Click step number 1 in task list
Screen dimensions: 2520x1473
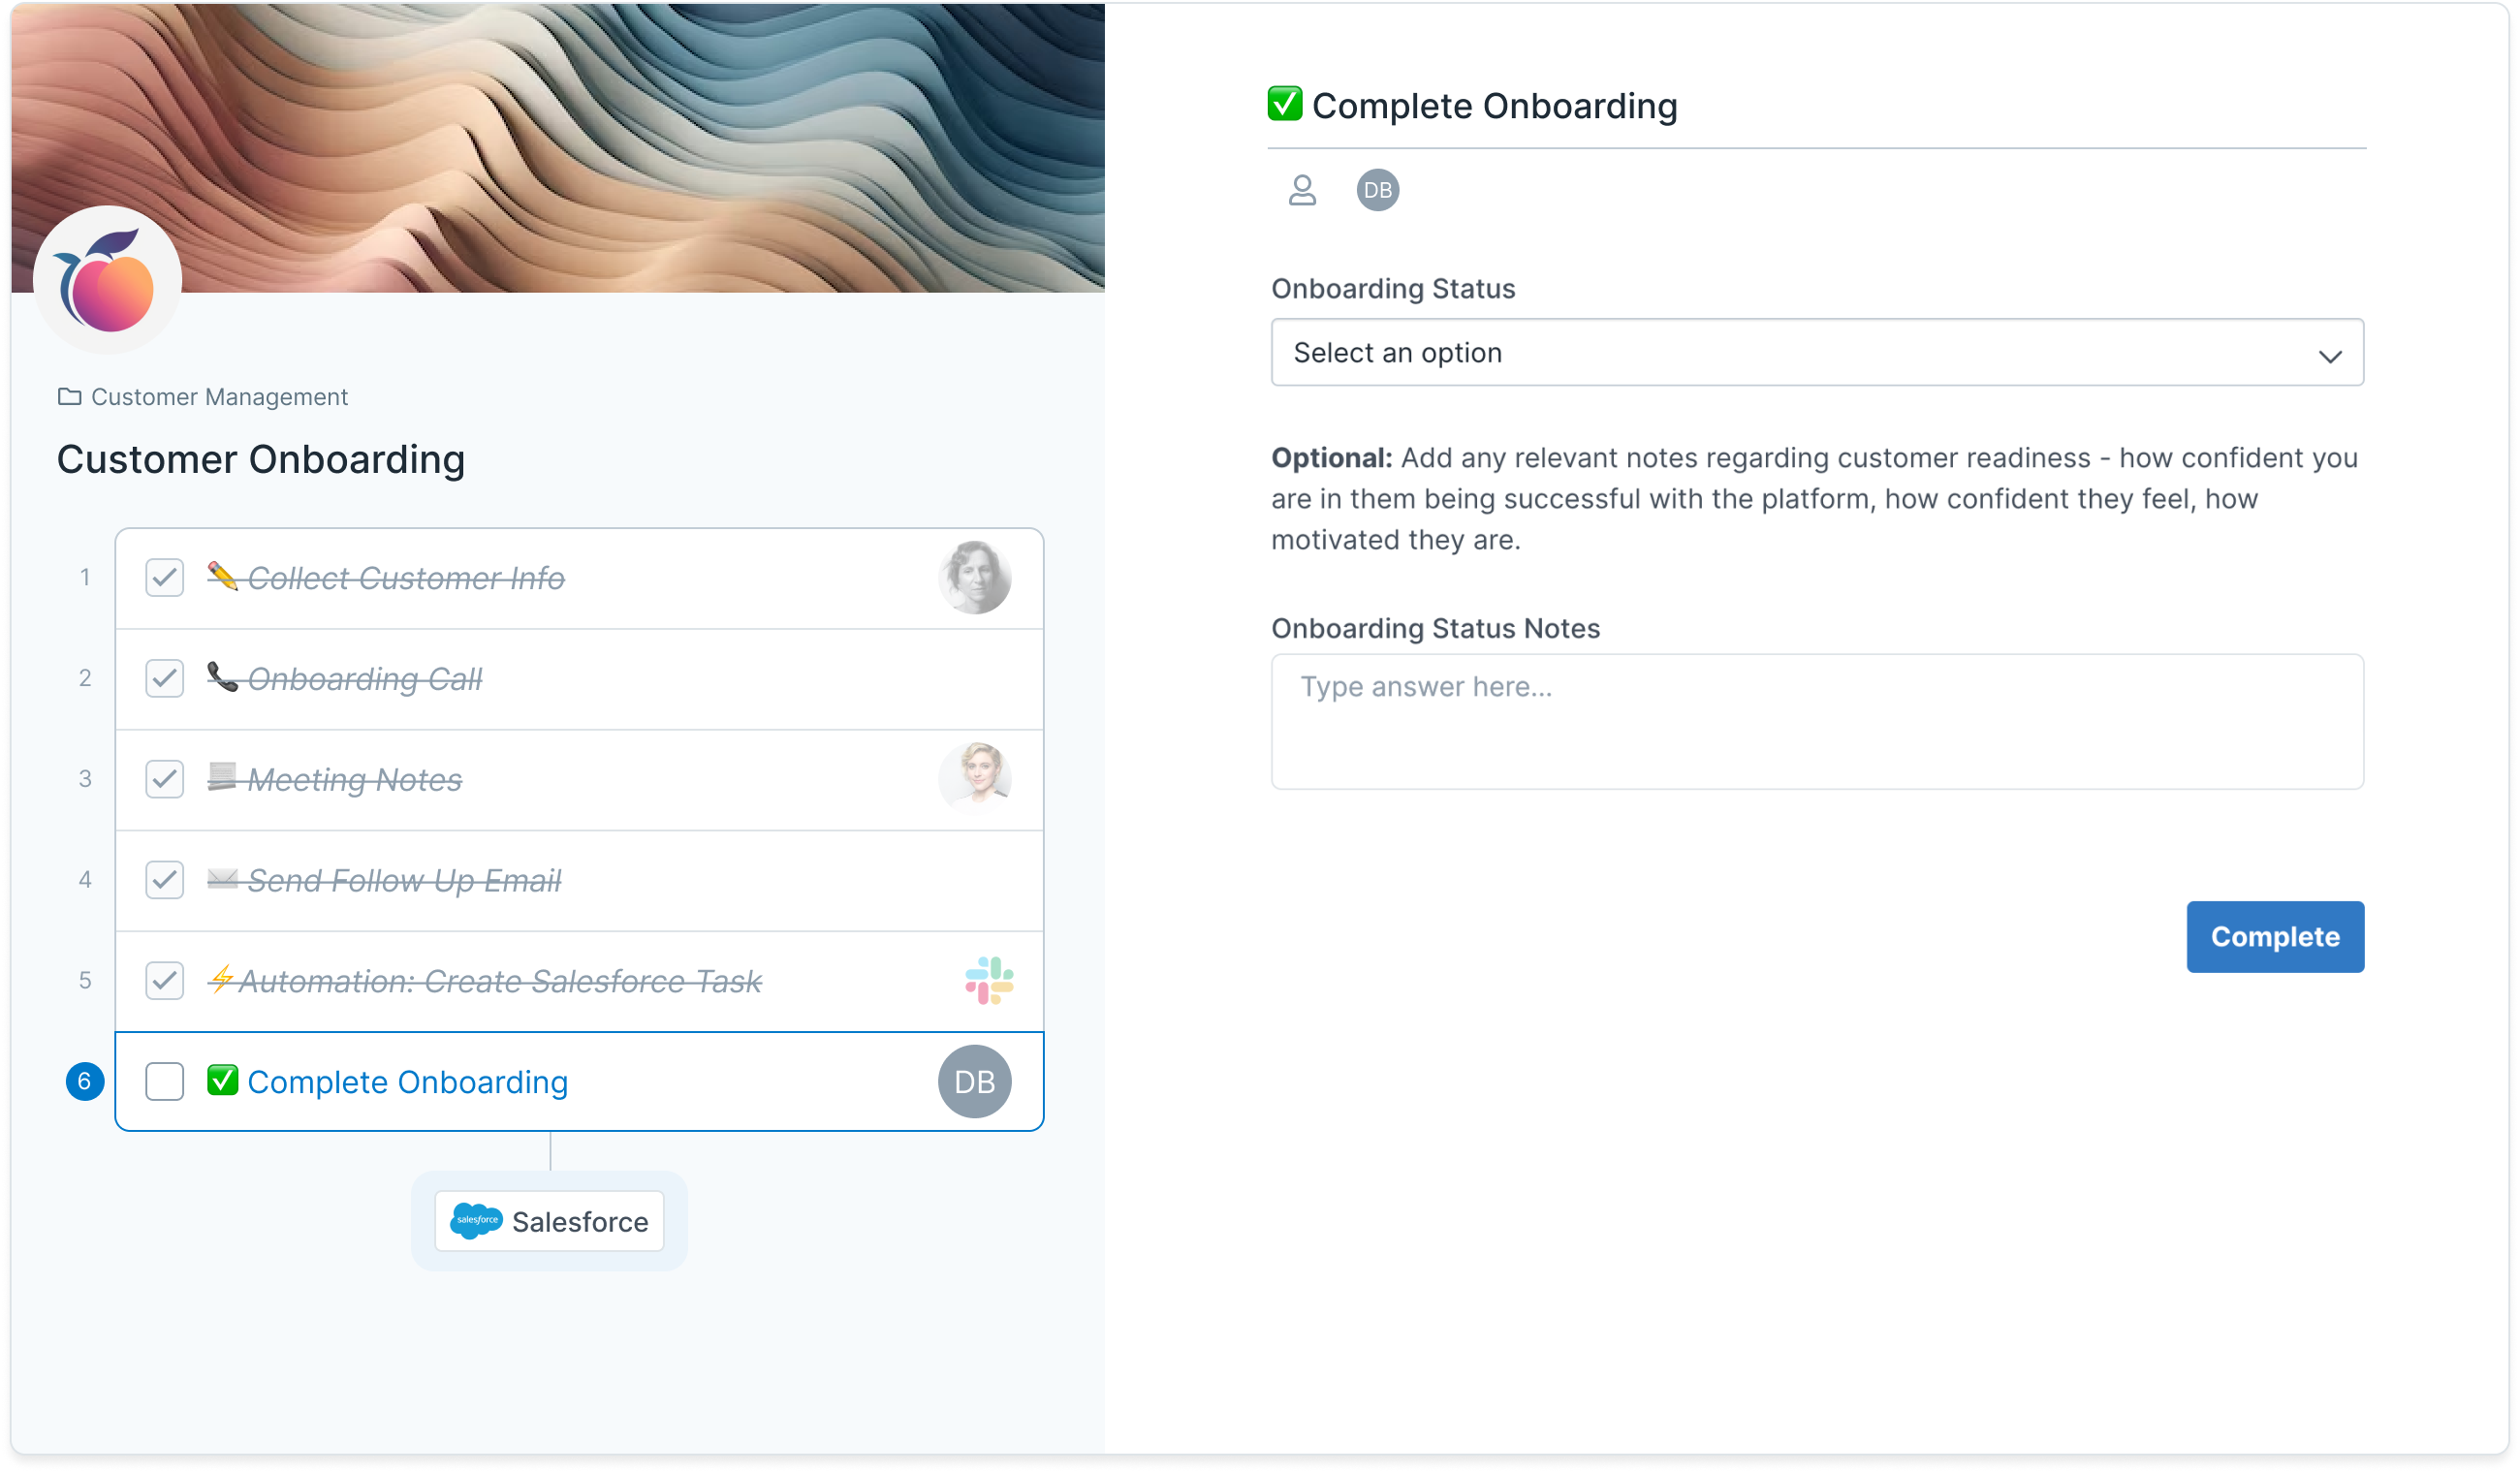[x=85, y=578]
